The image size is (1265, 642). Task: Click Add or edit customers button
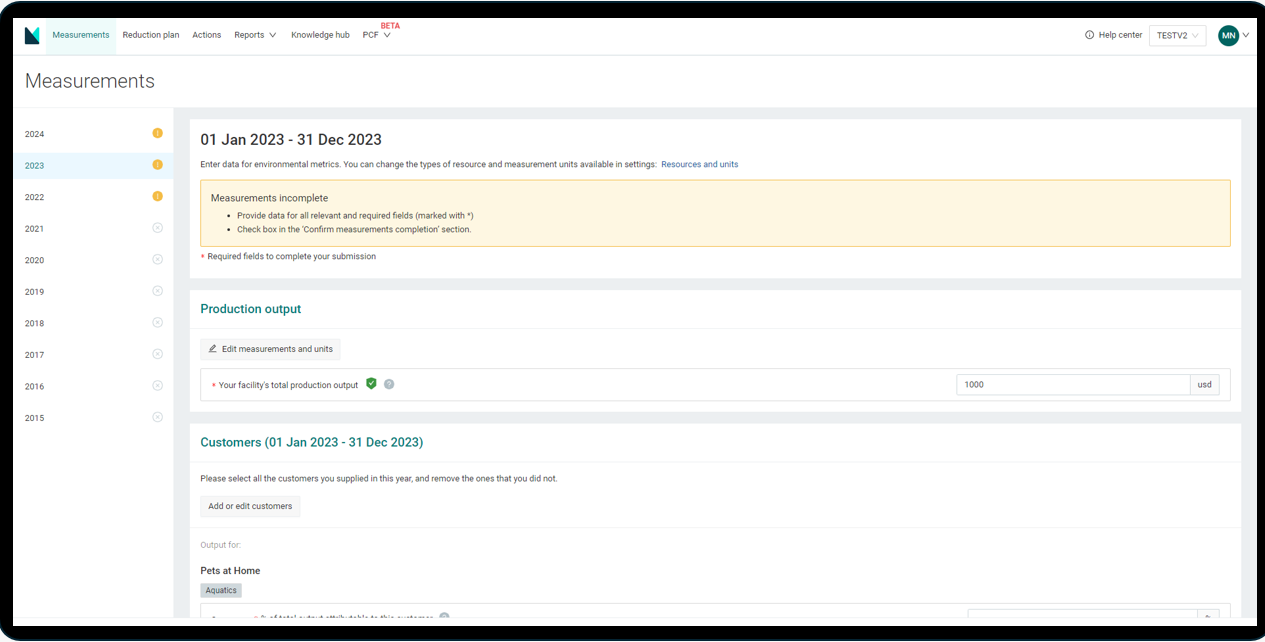pyautogui.click(x=250, y=506)
